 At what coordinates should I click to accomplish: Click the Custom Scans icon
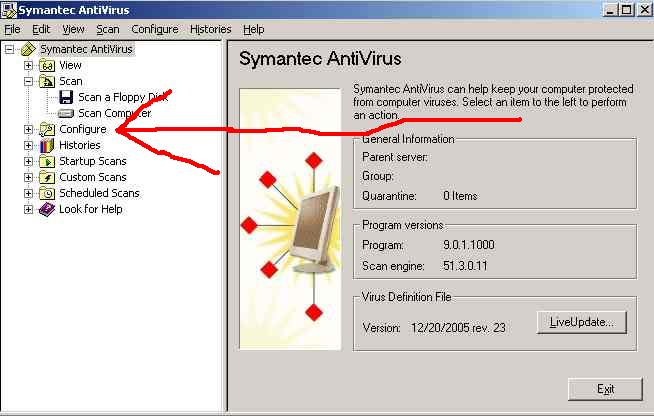pyautogui.click(x=47, y=177)
